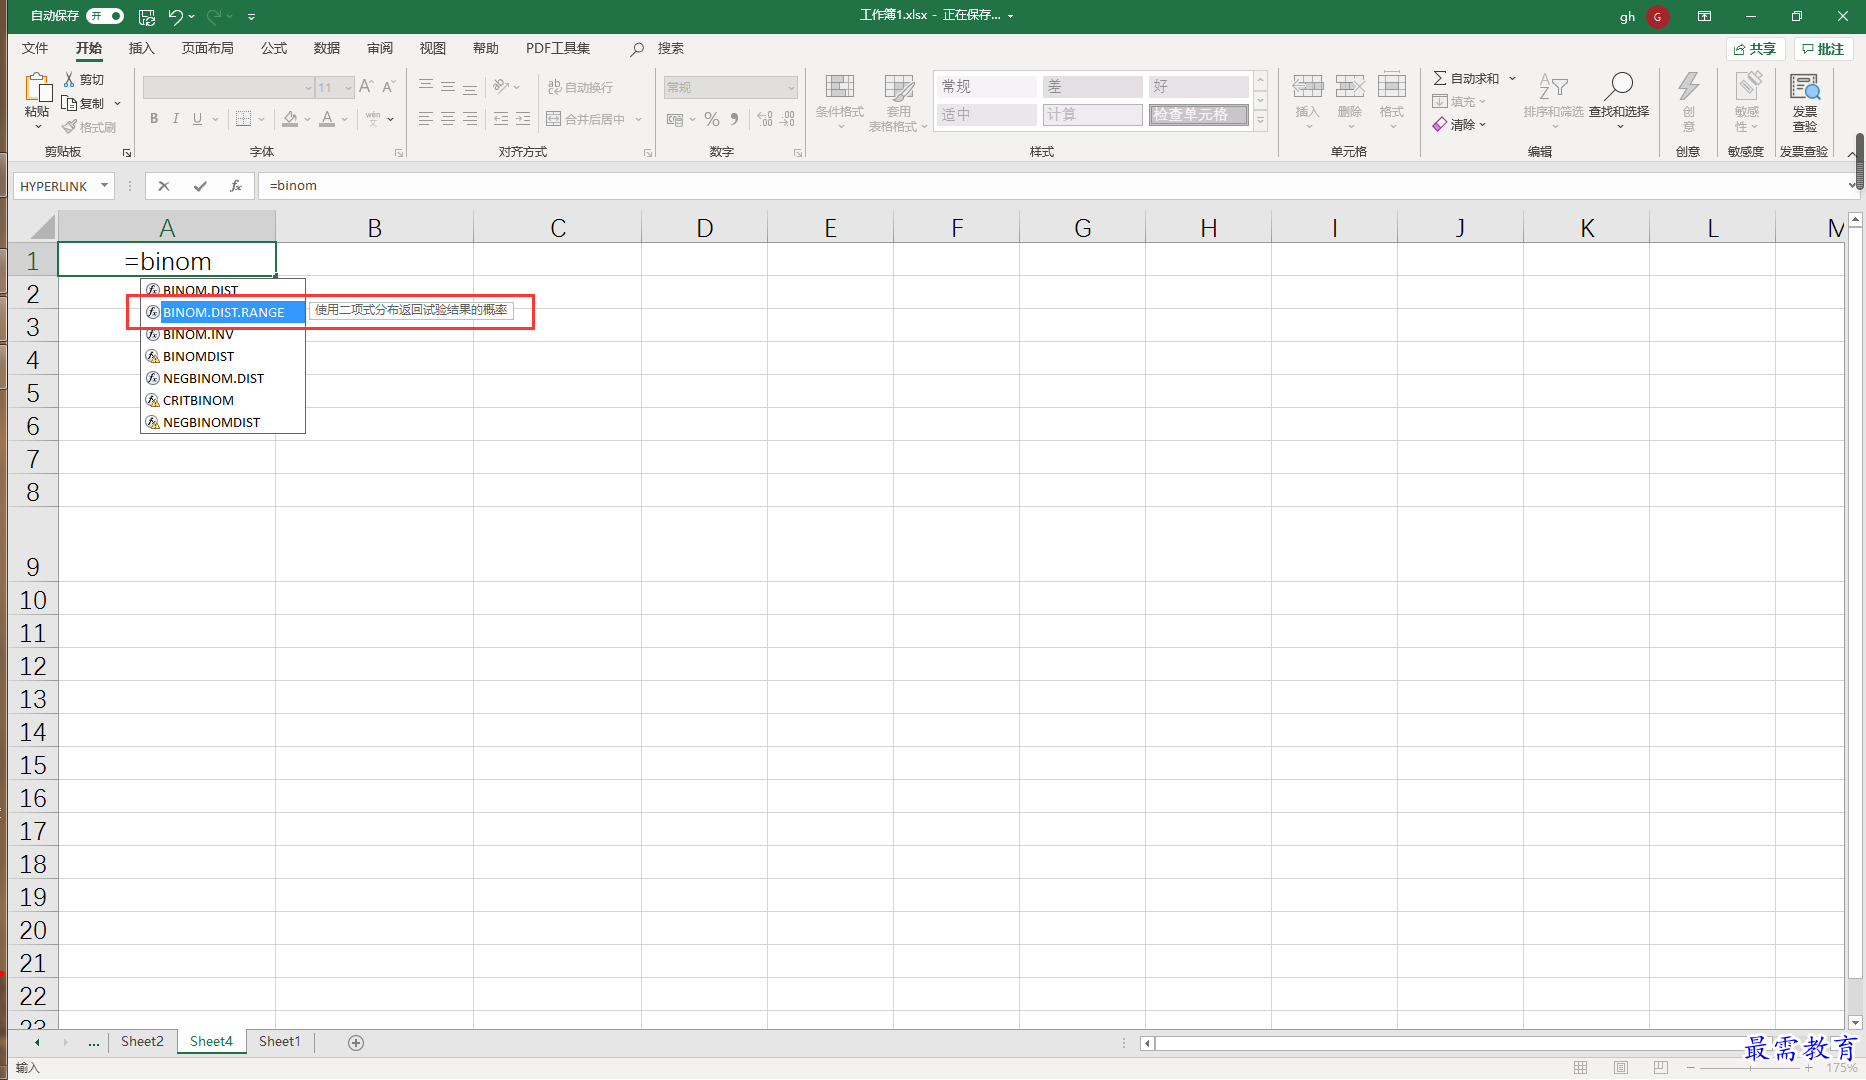Viewport: 1866px width, 1080px height.
Task: Select NEGBINOM.DIST from the function list
Action: point(223,378)
